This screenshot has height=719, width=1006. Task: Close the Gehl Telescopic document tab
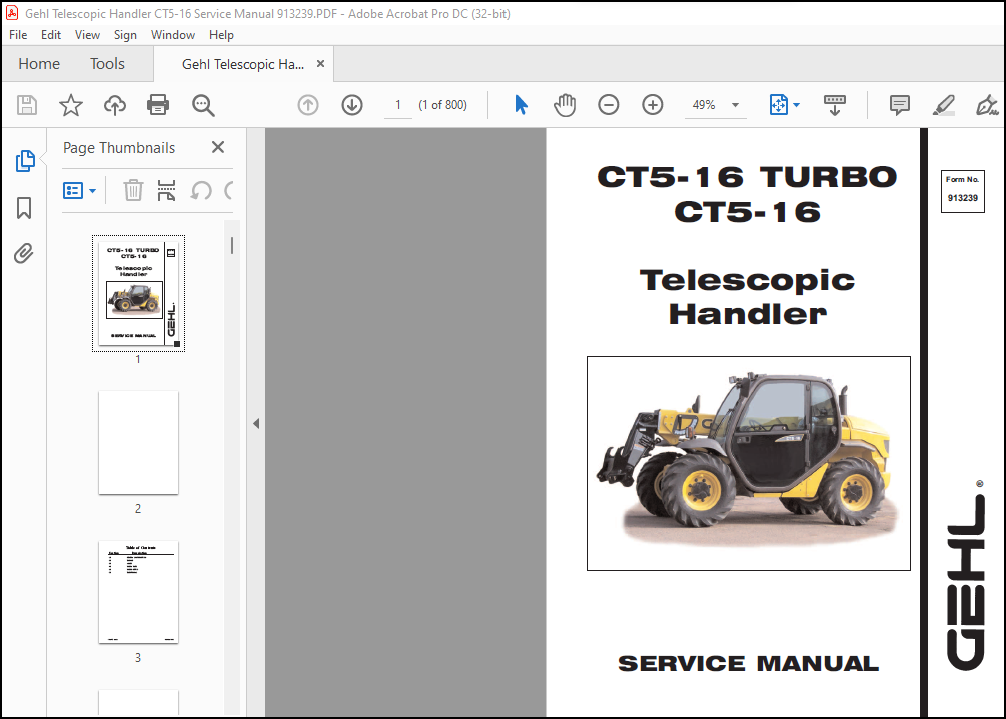point(320,63)
